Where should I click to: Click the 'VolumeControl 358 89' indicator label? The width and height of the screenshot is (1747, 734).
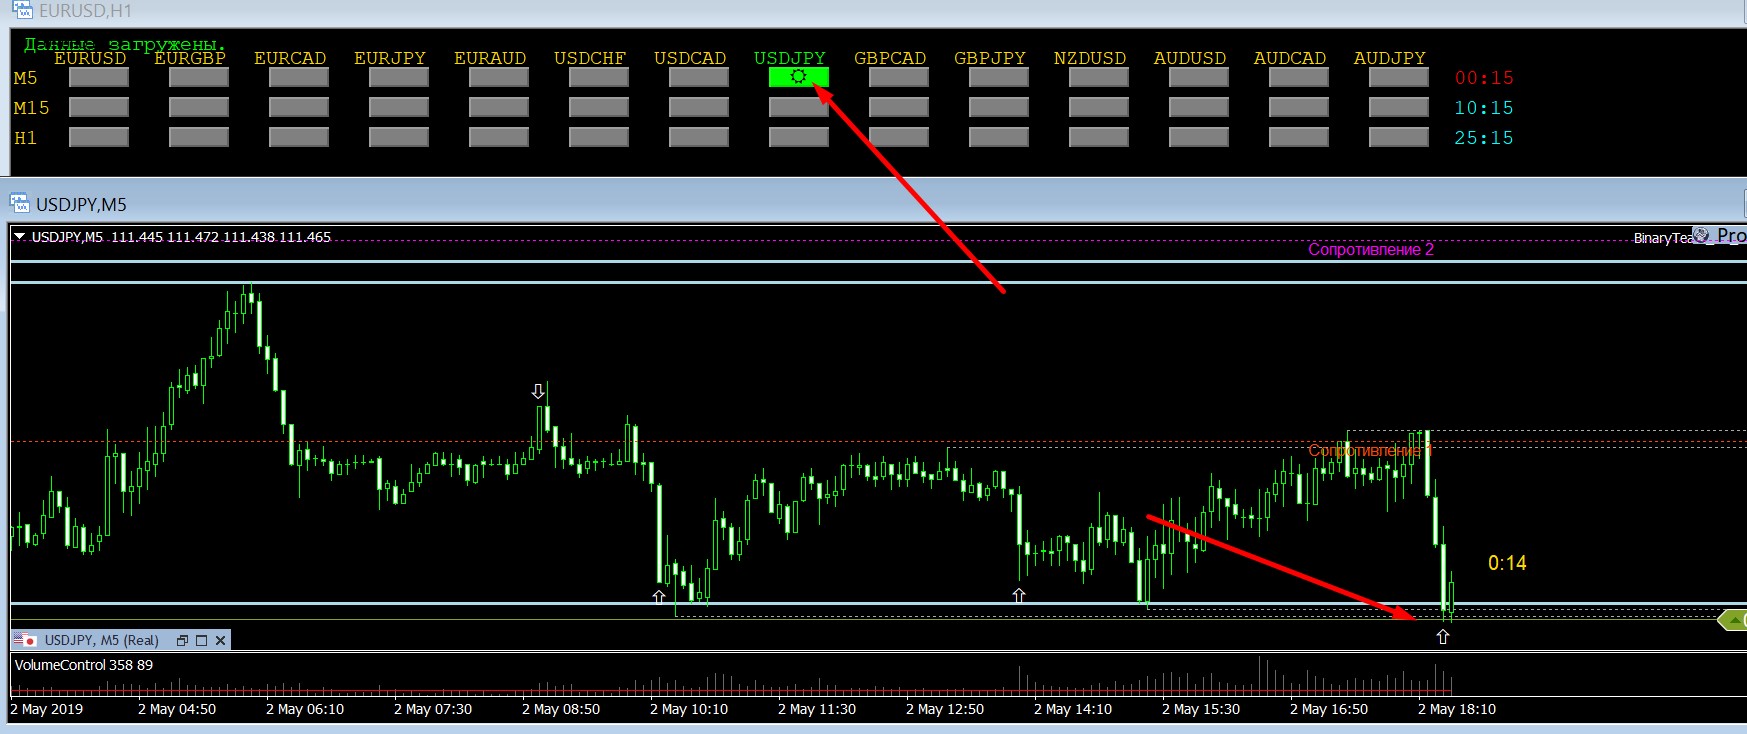[84, 665]
